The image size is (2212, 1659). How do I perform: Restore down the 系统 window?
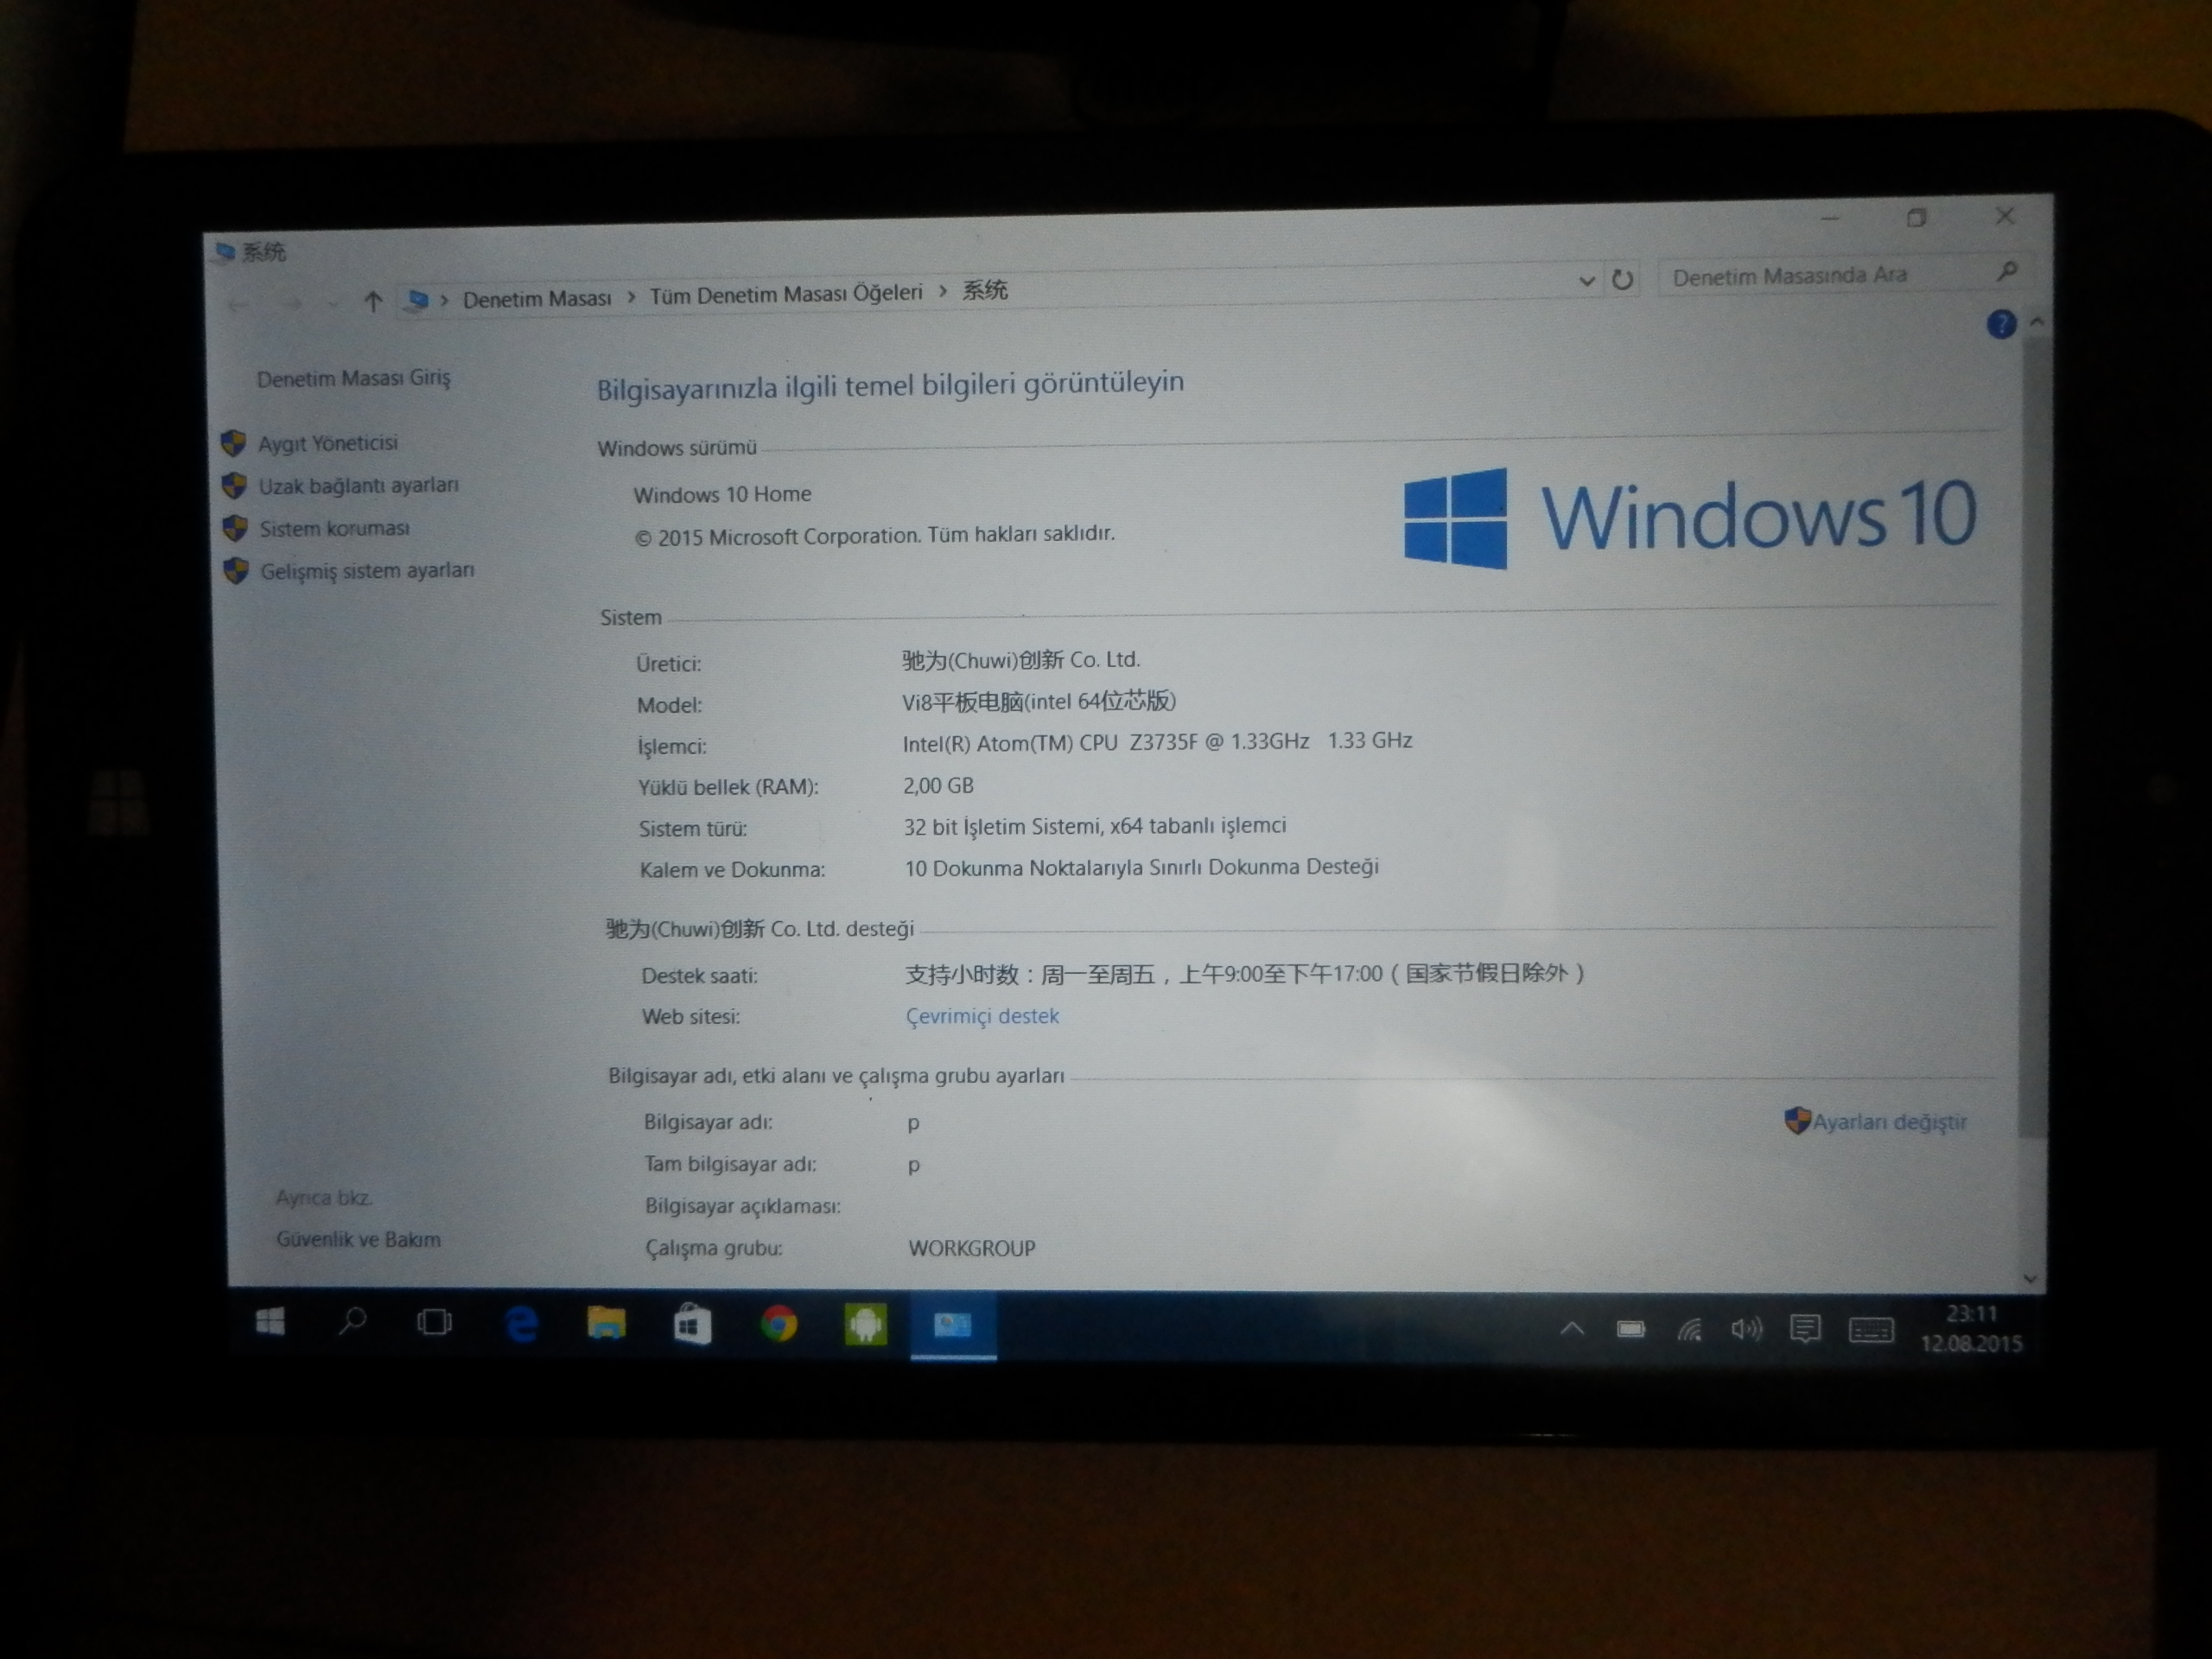(1916, 217)
